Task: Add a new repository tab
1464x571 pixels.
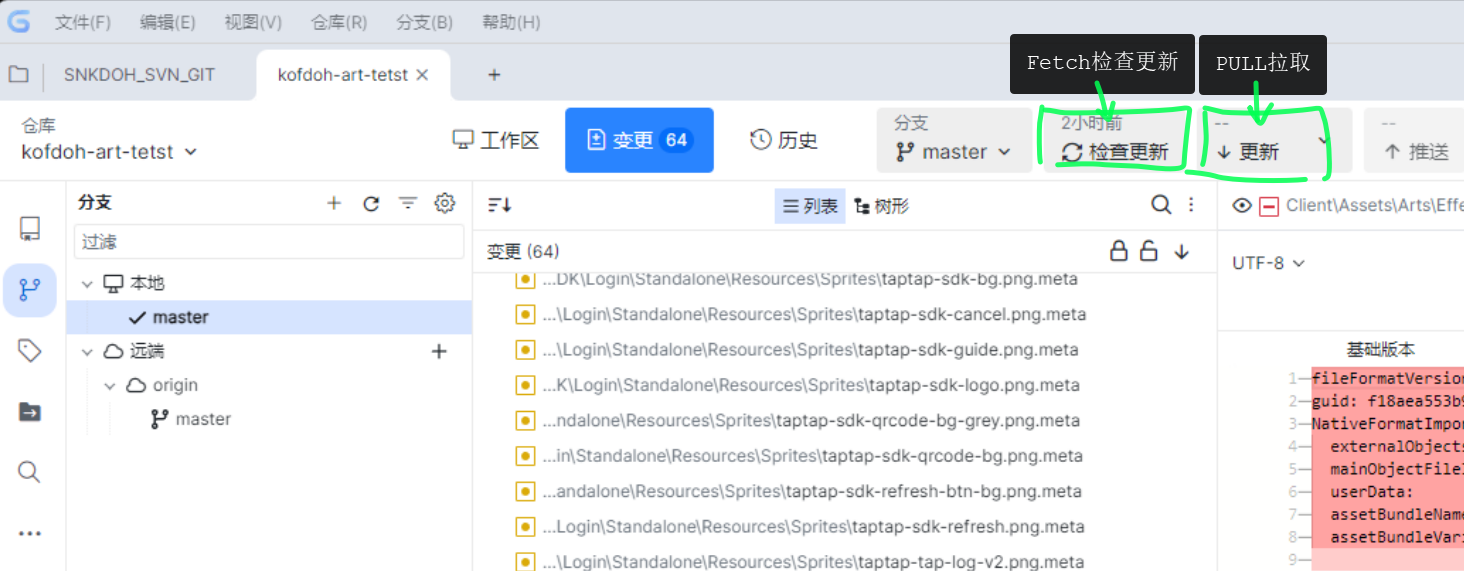Action: (x=494, y=75)
